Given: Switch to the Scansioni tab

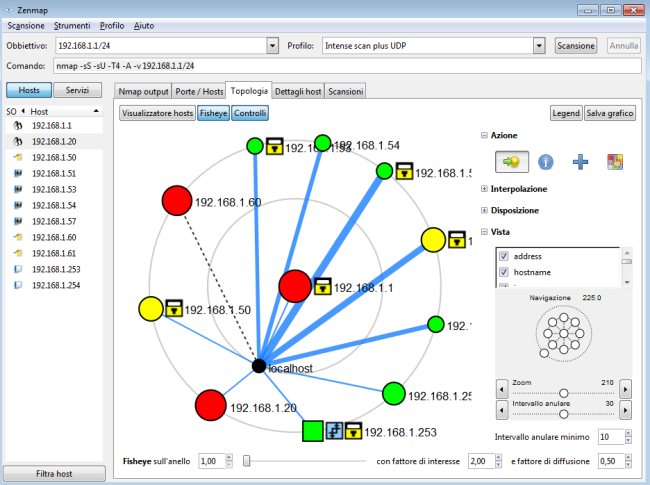Looking at the screenshot, I should point(345,92).
